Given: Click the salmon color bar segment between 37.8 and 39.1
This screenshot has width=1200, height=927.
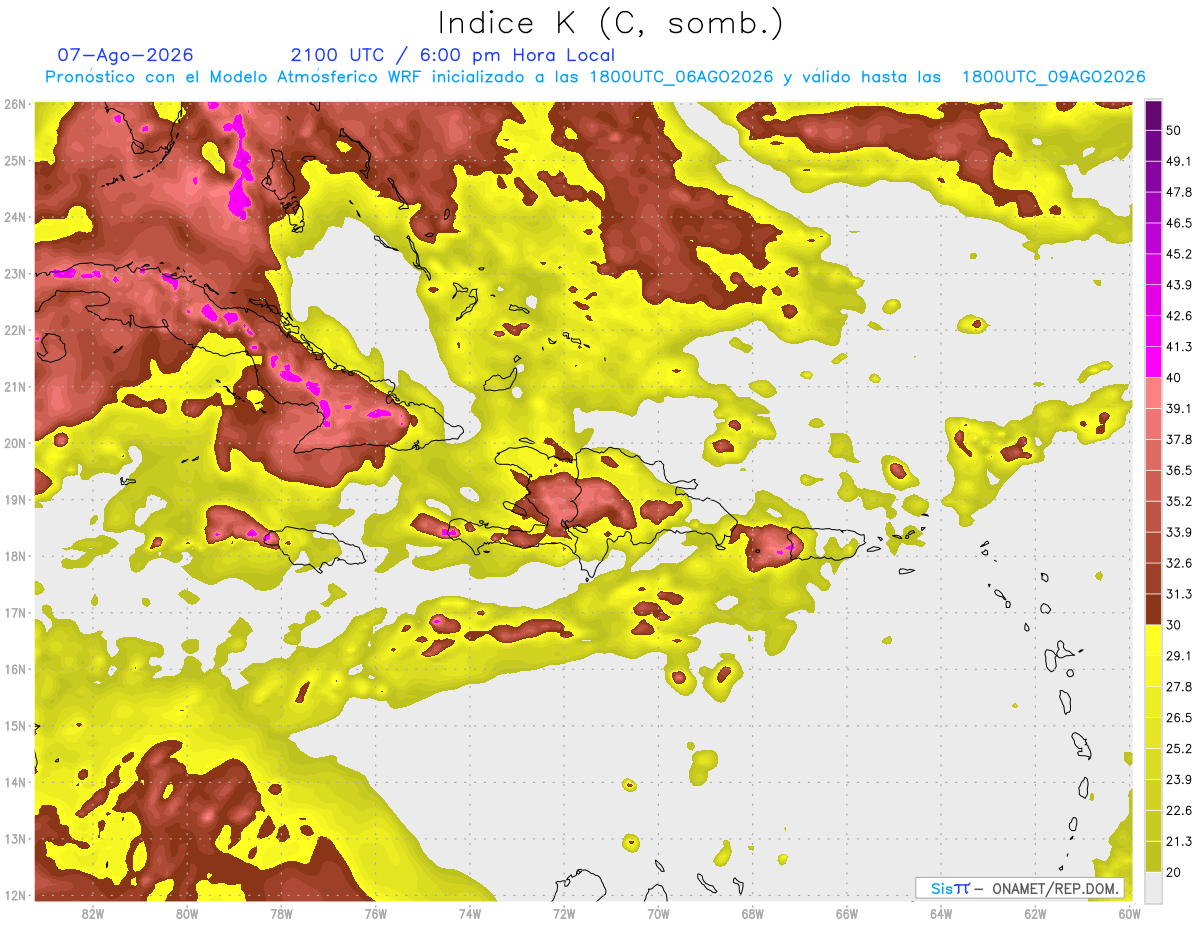Looking at the screenshot, I should (x=1153, y=423).
